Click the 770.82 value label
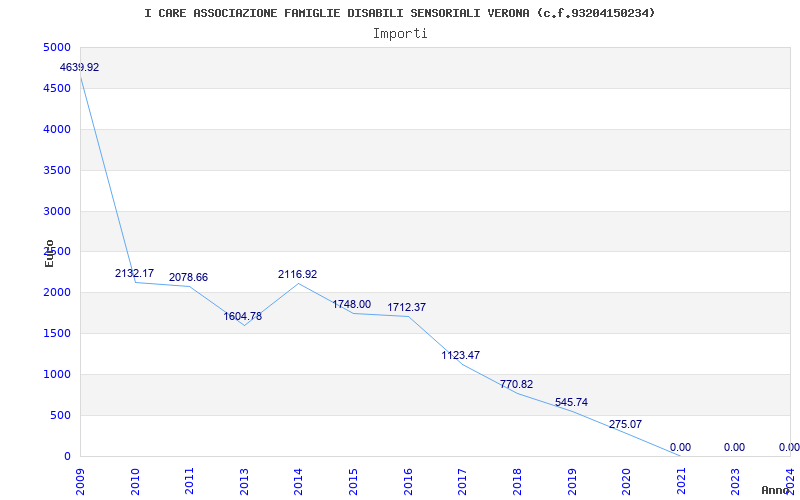This screenshot has height=500, width=800. pos(516,385)
